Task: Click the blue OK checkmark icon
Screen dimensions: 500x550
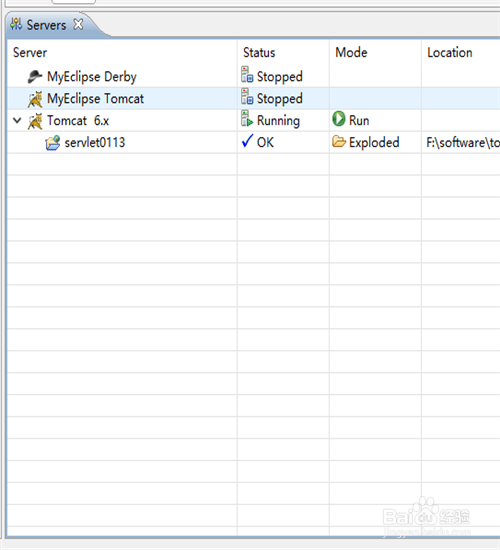Action: point(247,141)
